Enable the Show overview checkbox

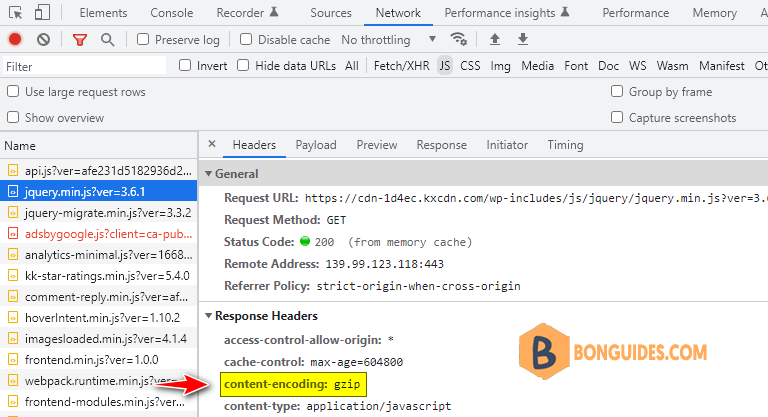tap(13, 117)
